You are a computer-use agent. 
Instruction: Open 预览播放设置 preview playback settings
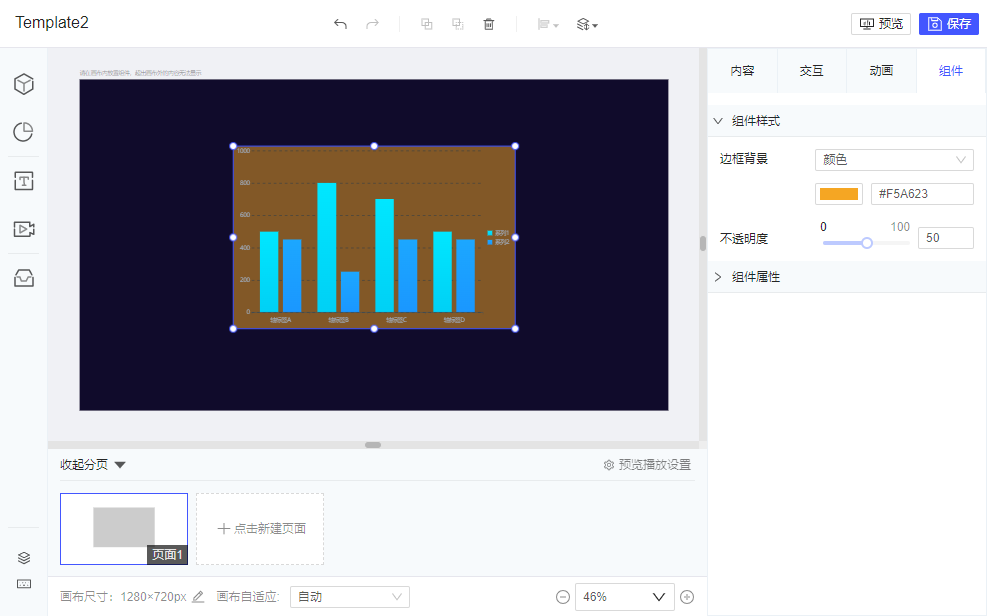pos(647,465)
